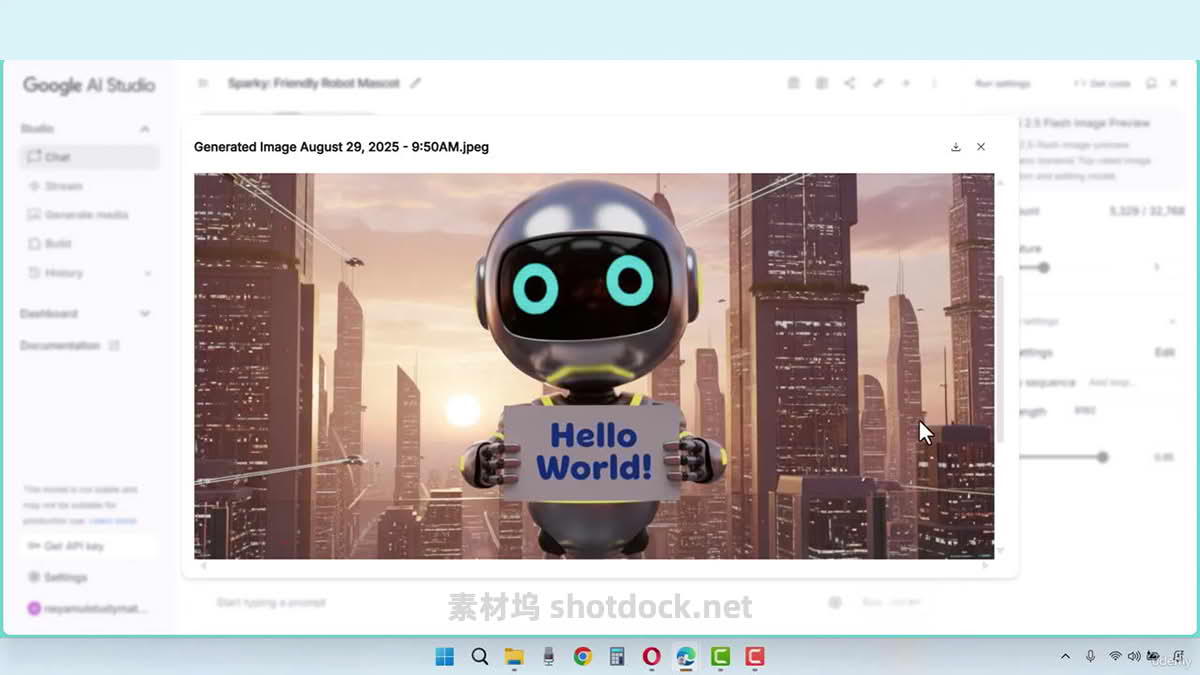Close the generated image preview

pos(981,147)
